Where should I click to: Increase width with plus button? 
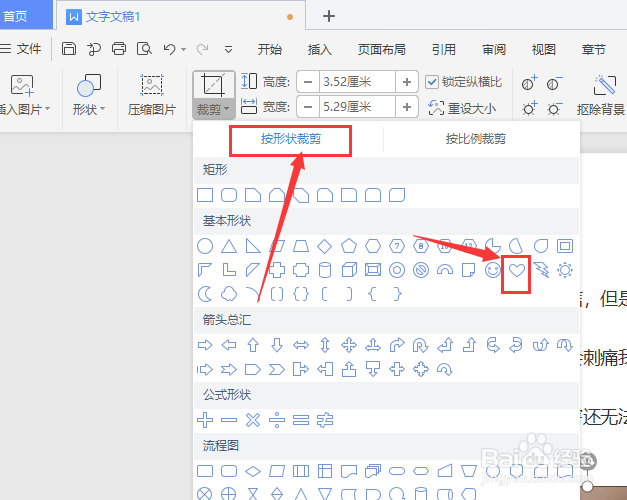point(407,107)
